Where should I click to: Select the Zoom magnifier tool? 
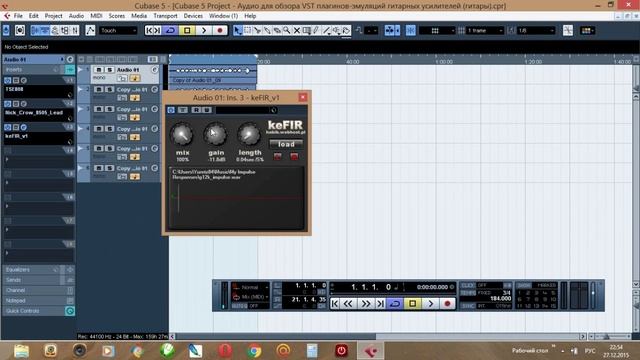click(287, 31)
